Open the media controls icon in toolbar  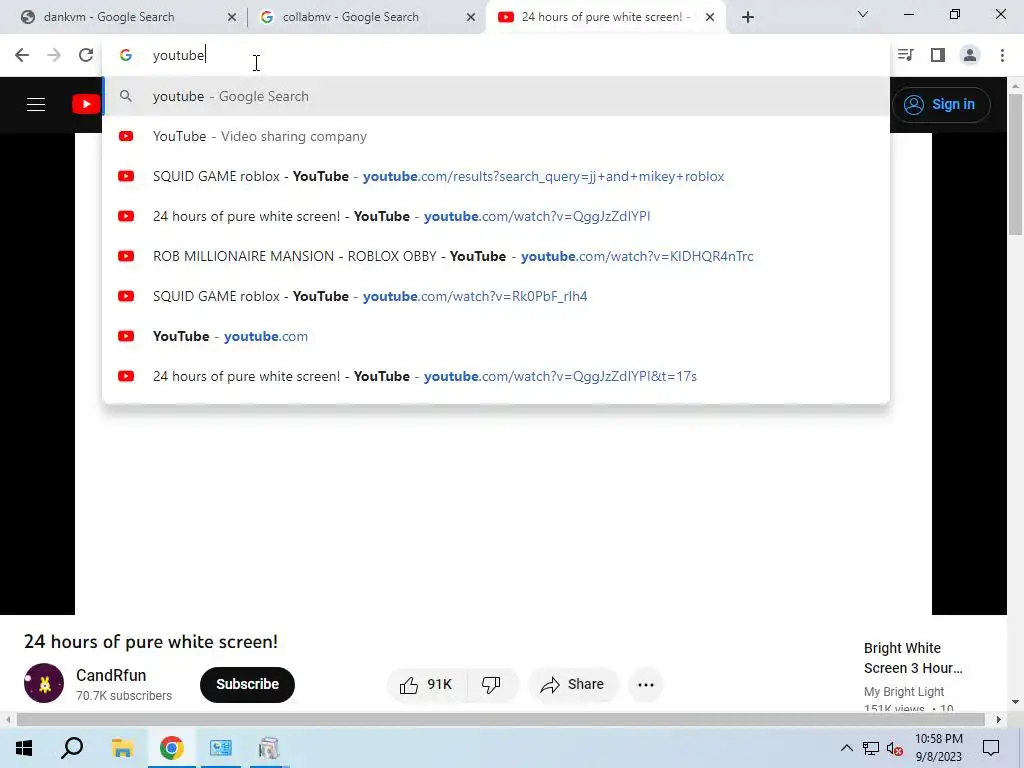pyautogui.click(x=905, y=55)
